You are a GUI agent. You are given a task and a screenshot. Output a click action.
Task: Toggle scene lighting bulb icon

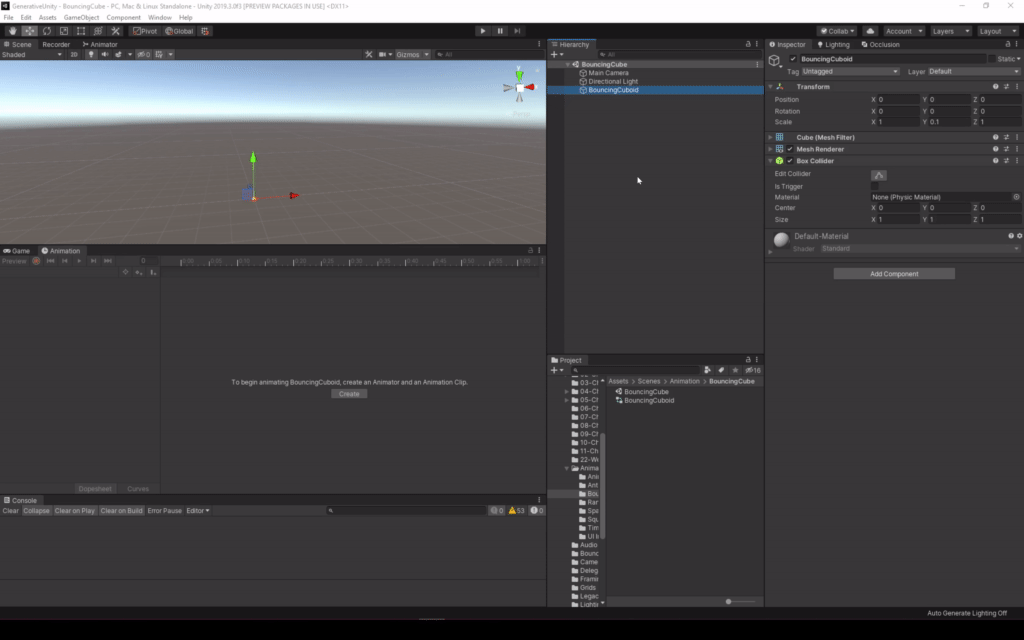click(x=91, y=54)
